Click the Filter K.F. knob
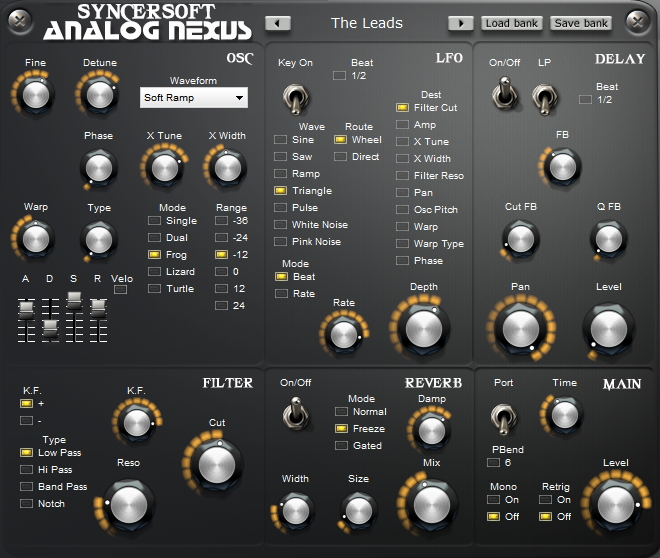Viewport: 660px width, 558px height. [137, 423]
